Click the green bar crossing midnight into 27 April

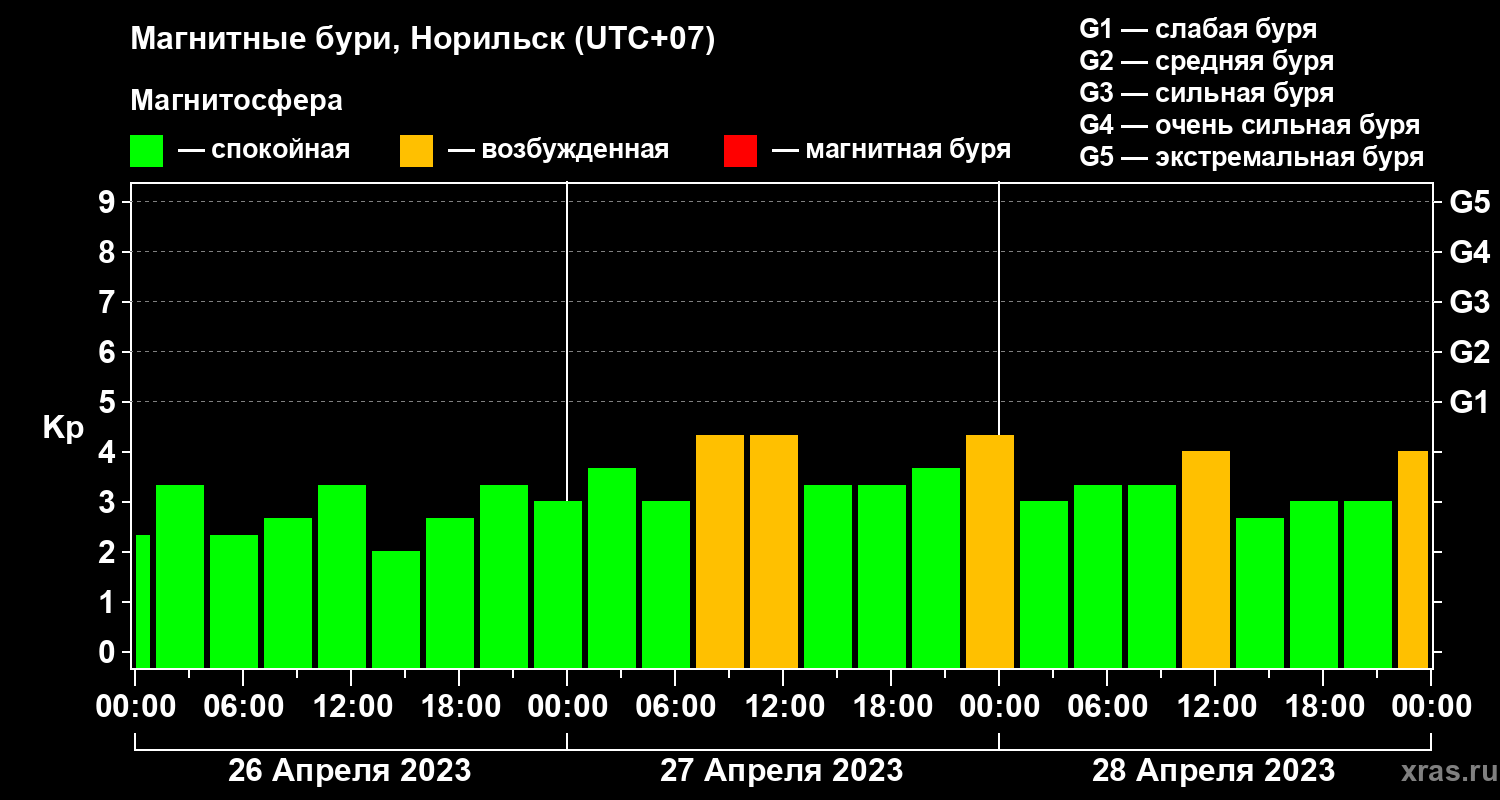click(x=558, y=584)
